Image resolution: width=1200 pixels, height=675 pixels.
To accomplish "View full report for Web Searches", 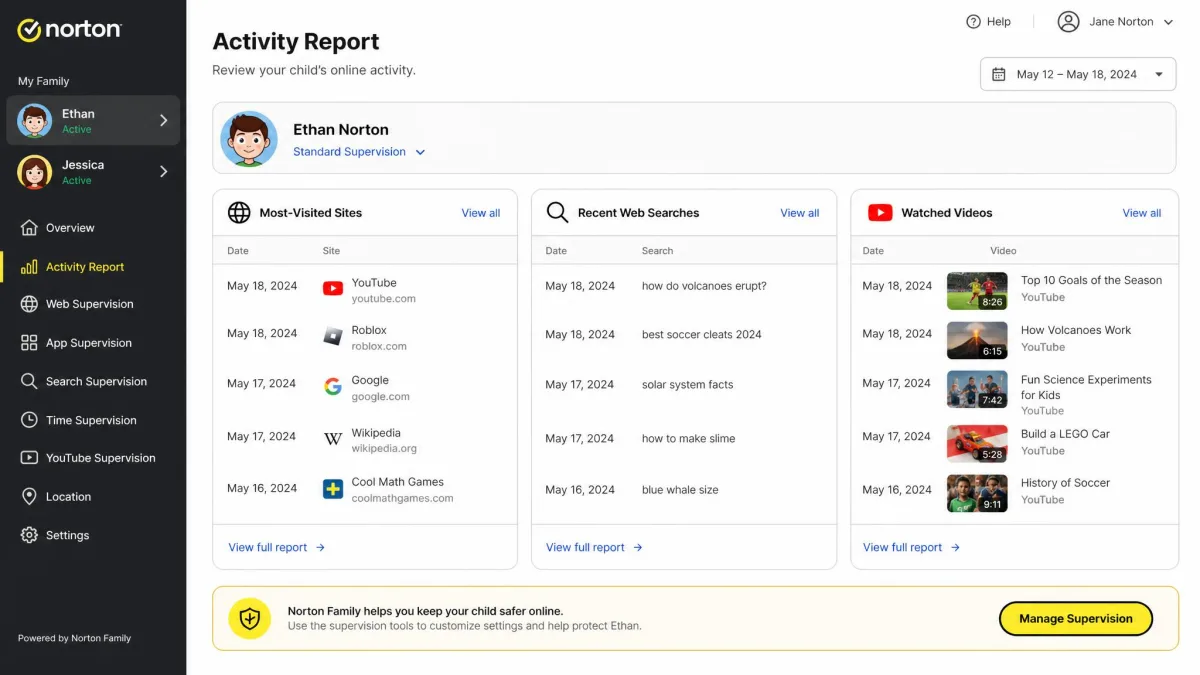I will tap(594, 547).
